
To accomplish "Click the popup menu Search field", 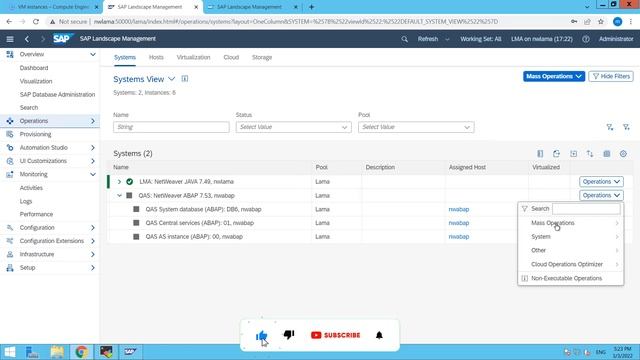I will tap(586, 209).
